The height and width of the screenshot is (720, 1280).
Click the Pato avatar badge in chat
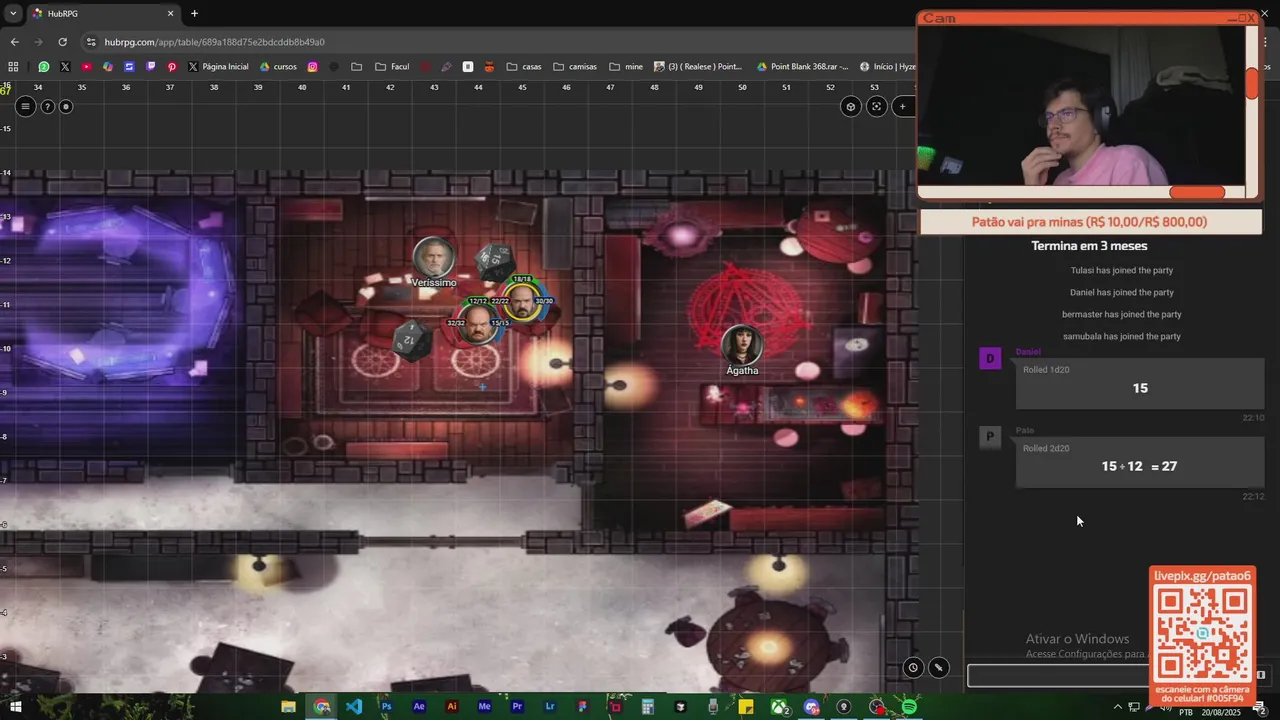(x=990, y=437)
